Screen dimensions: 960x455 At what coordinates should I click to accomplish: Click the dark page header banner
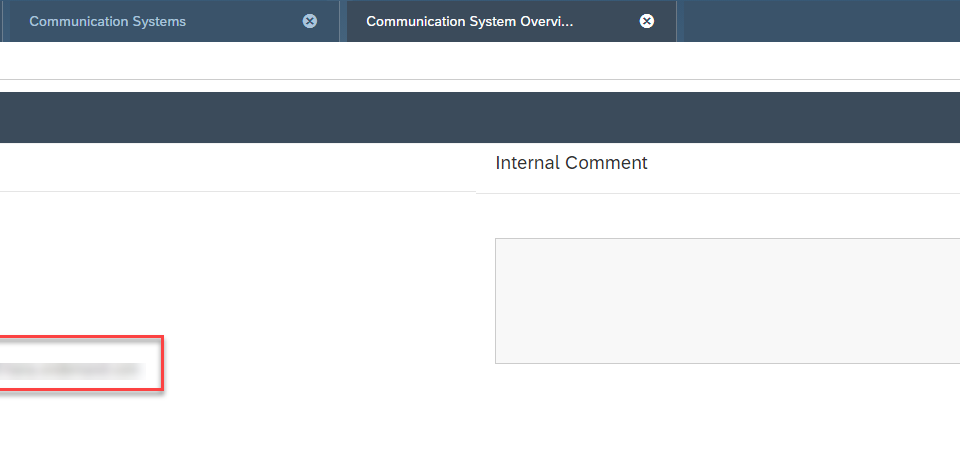click(480, 118)
